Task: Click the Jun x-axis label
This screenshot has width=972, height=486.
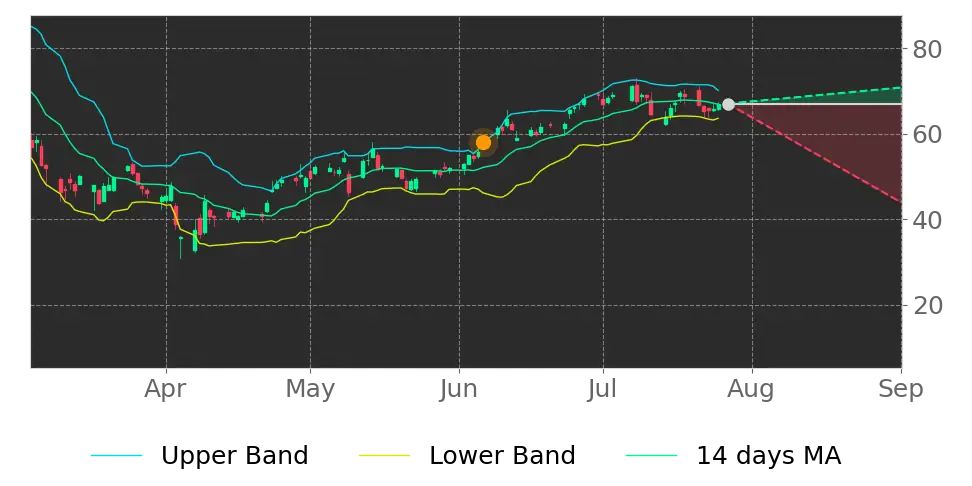Action: click(459, 389)
